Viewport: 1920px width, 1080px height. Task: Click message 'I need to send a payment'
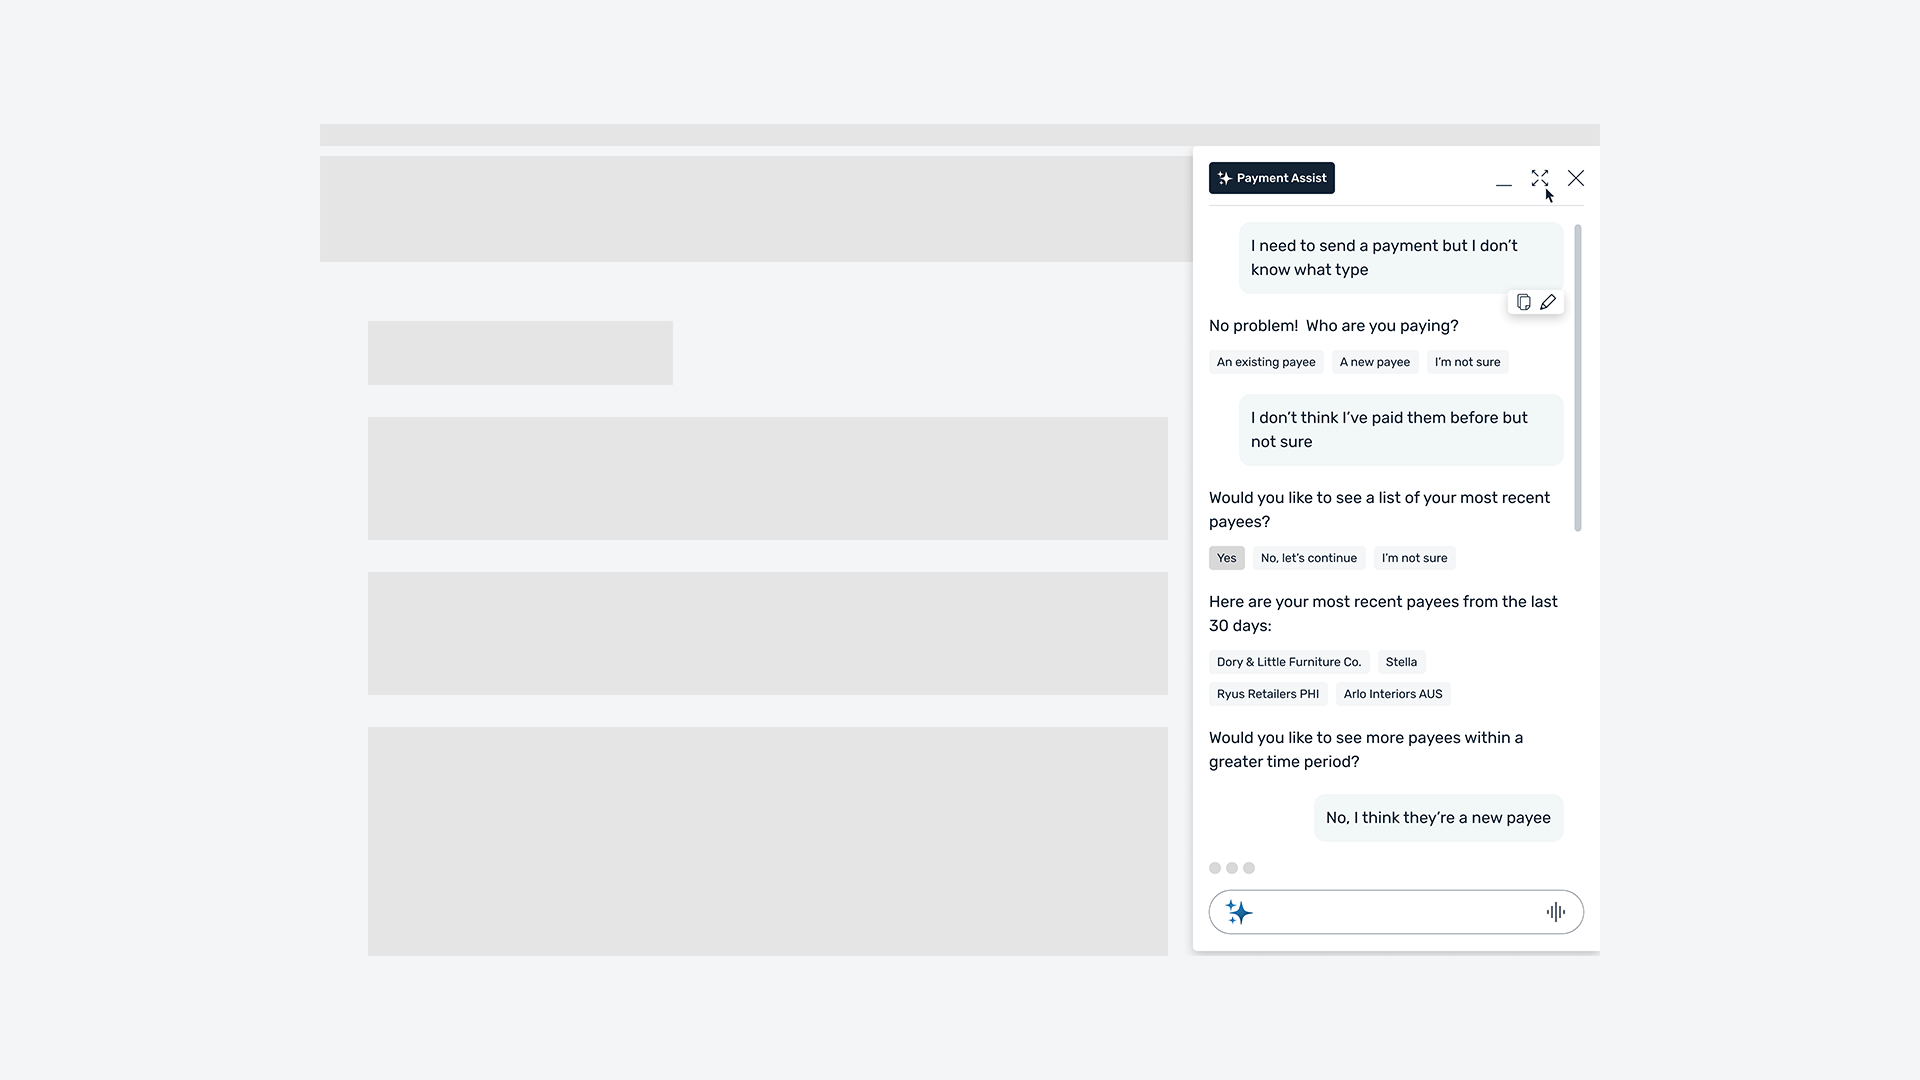pyautogui.click(x=1401, y=258)
